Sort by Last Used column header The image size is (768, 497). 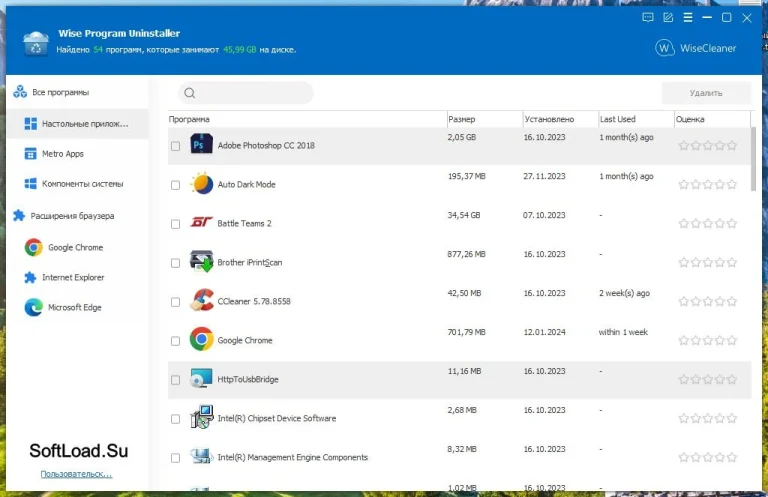618,119
